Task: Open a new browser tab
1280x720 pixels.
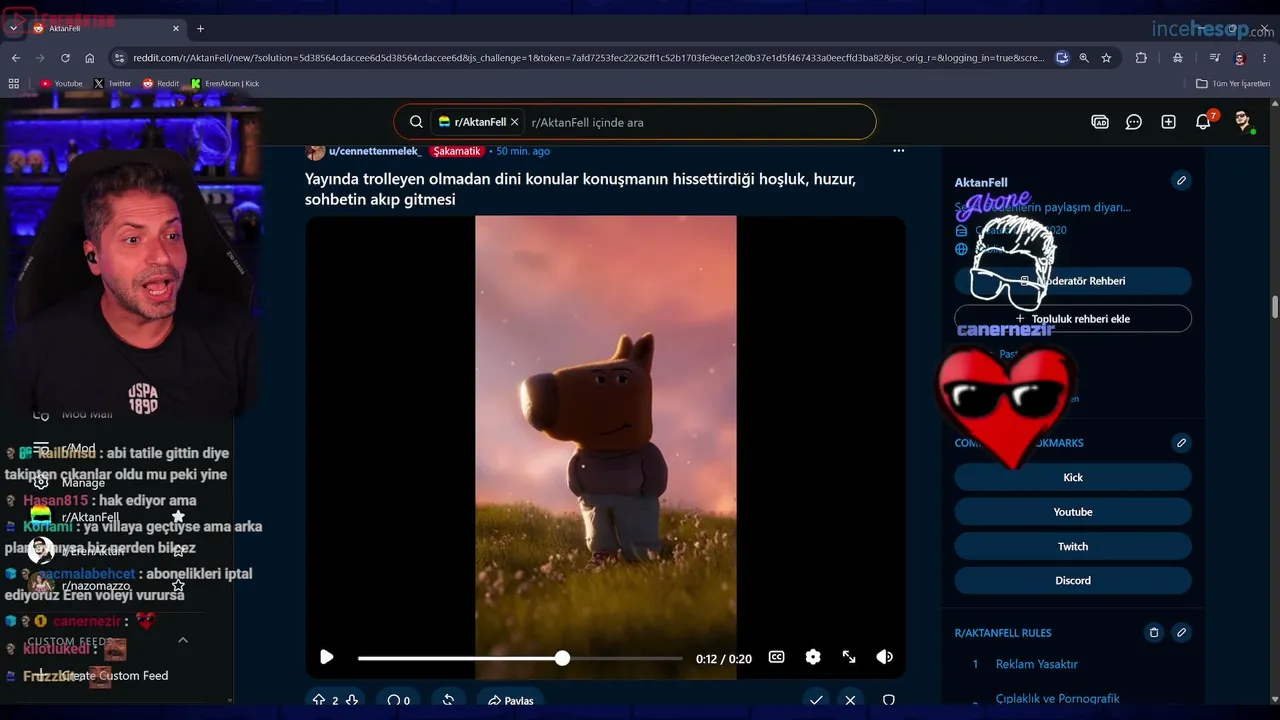Action: point(200,28)
